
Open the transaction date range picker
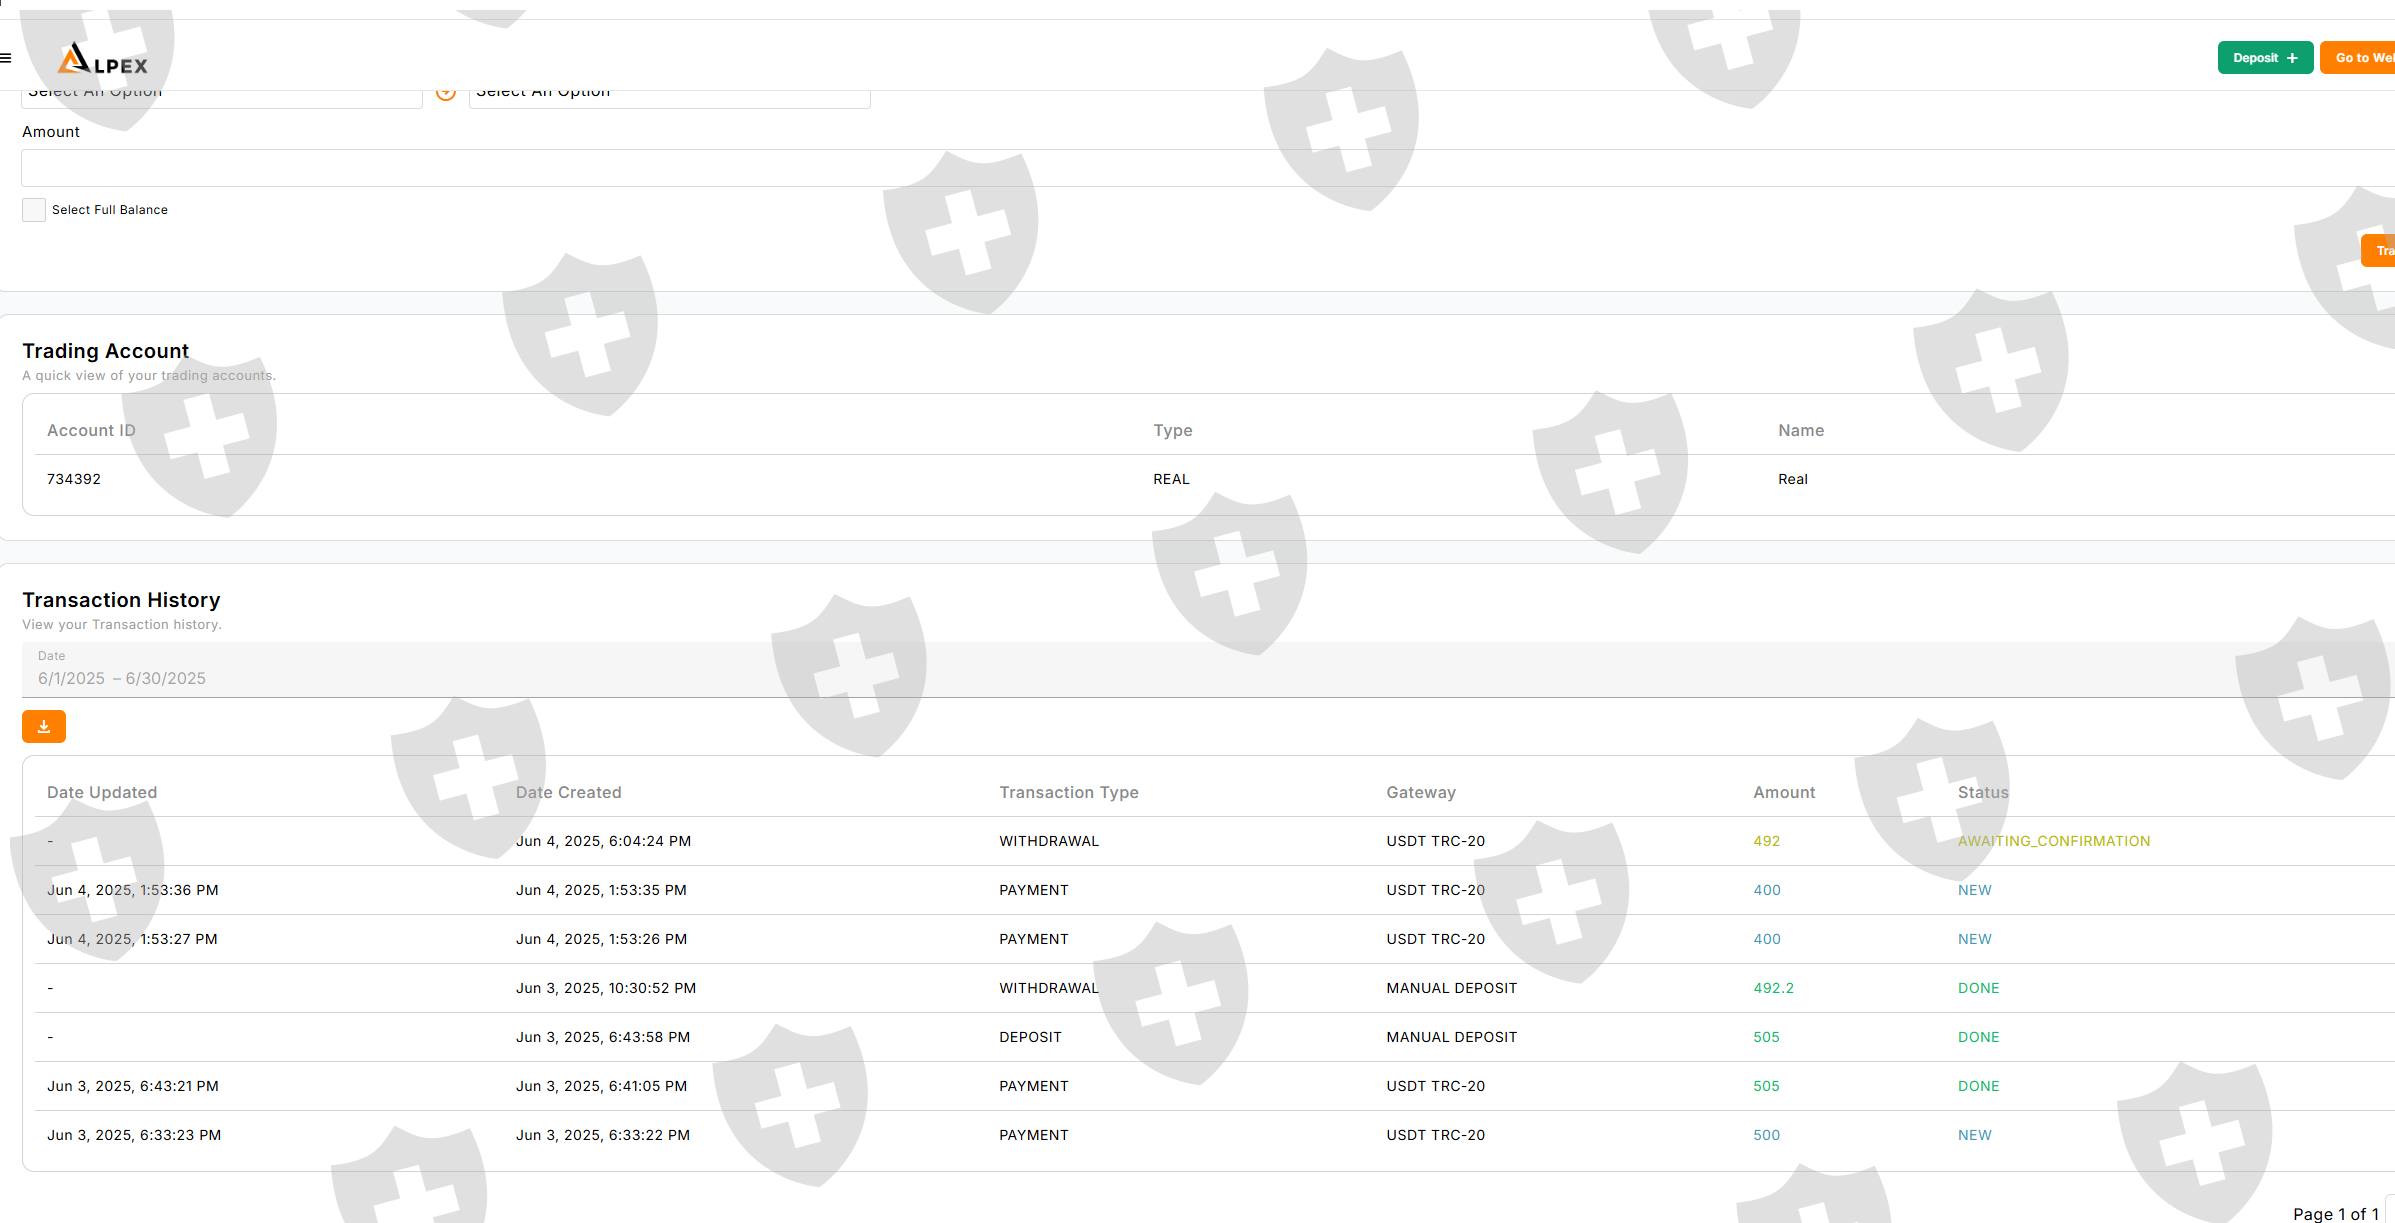pos(121,678)
